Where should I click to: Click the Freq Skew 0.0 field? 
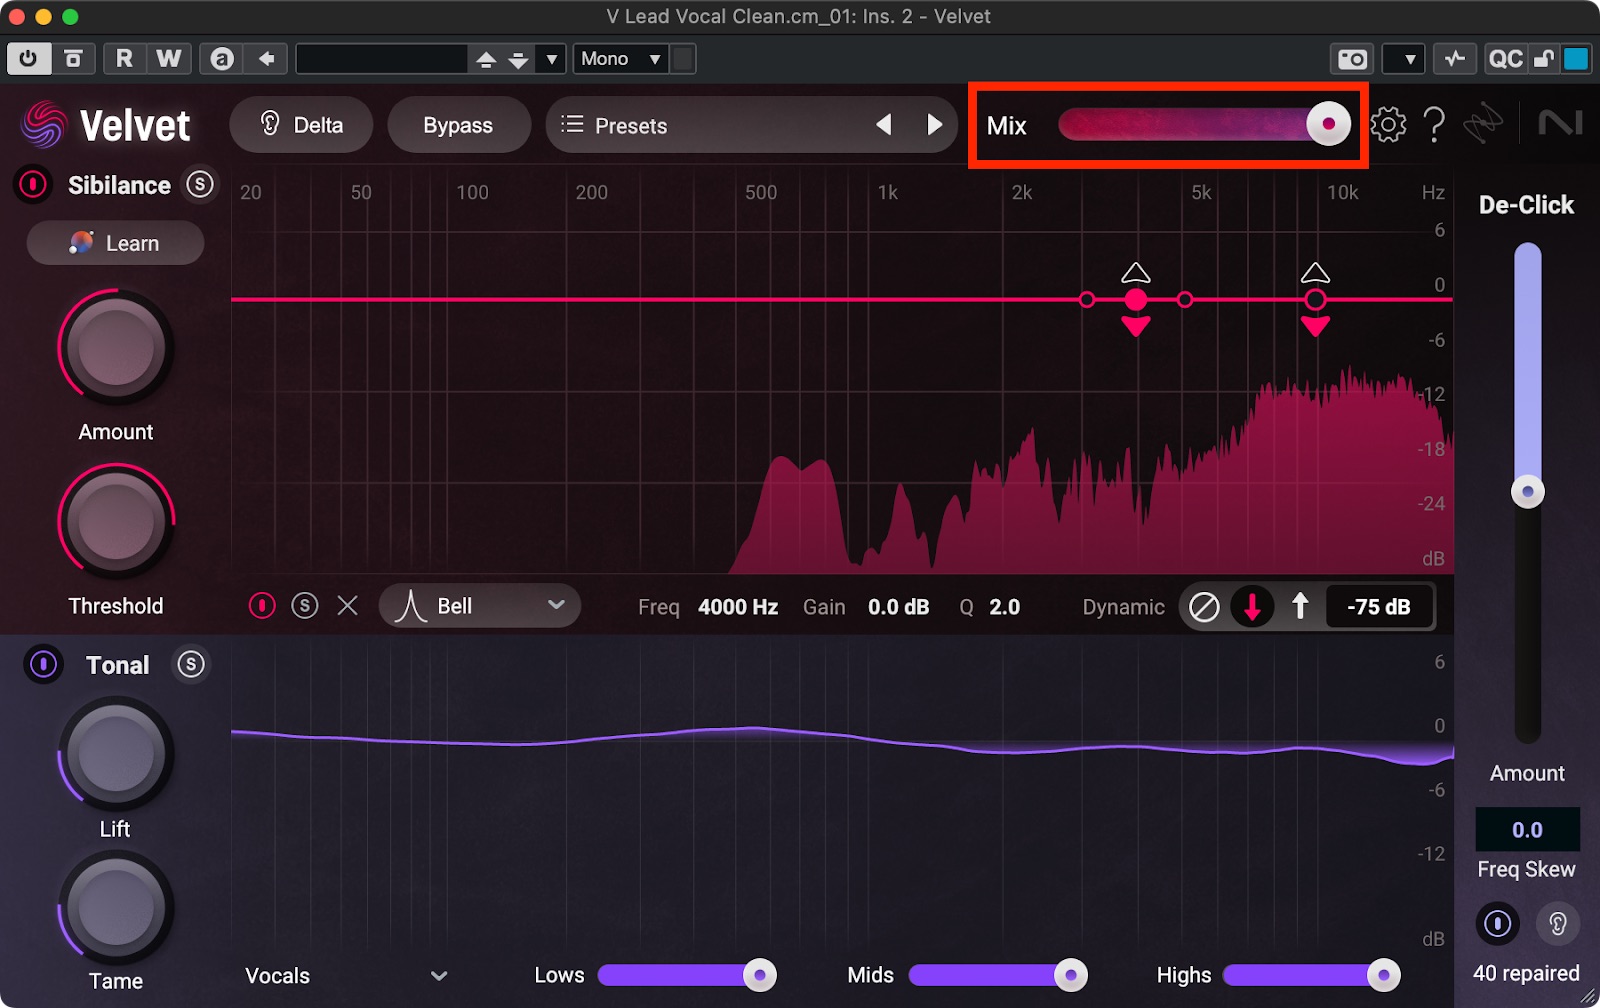coord(1527,829)
